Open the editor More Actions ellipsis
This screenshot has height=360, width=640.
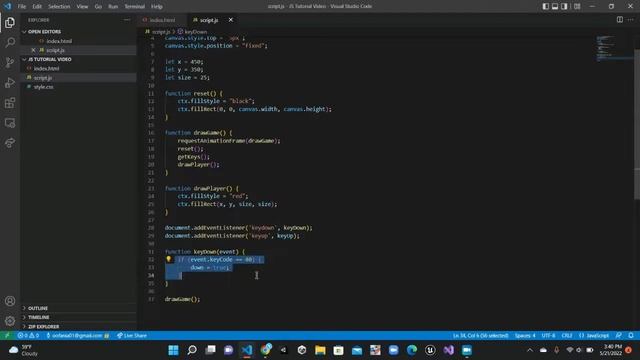[631, 20]
